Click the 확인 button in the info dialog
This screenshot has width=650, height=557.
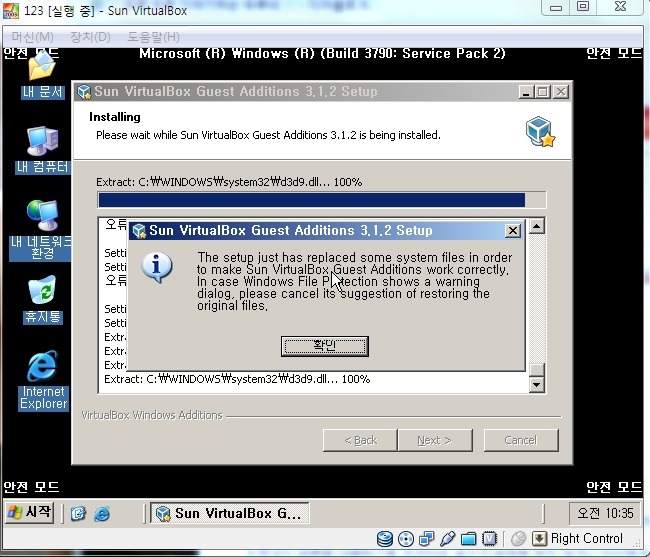(x=325, y=346)
